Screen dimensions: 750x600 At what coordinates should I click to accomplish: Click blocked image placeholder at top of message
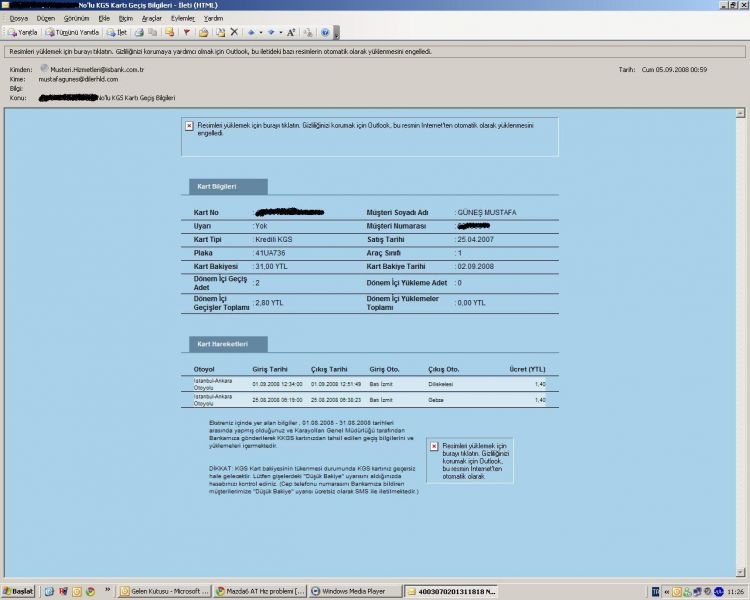coord(370,137)
